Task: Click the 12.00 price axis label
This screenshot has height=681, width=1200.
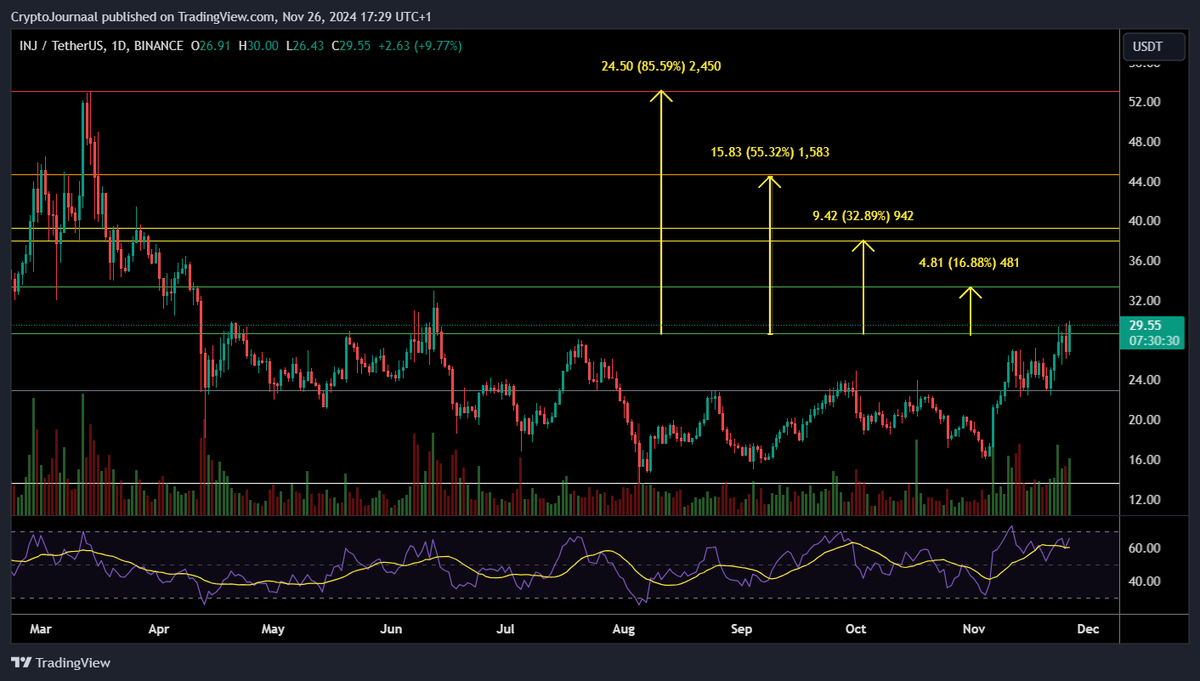Action: tap(1145, 500)
